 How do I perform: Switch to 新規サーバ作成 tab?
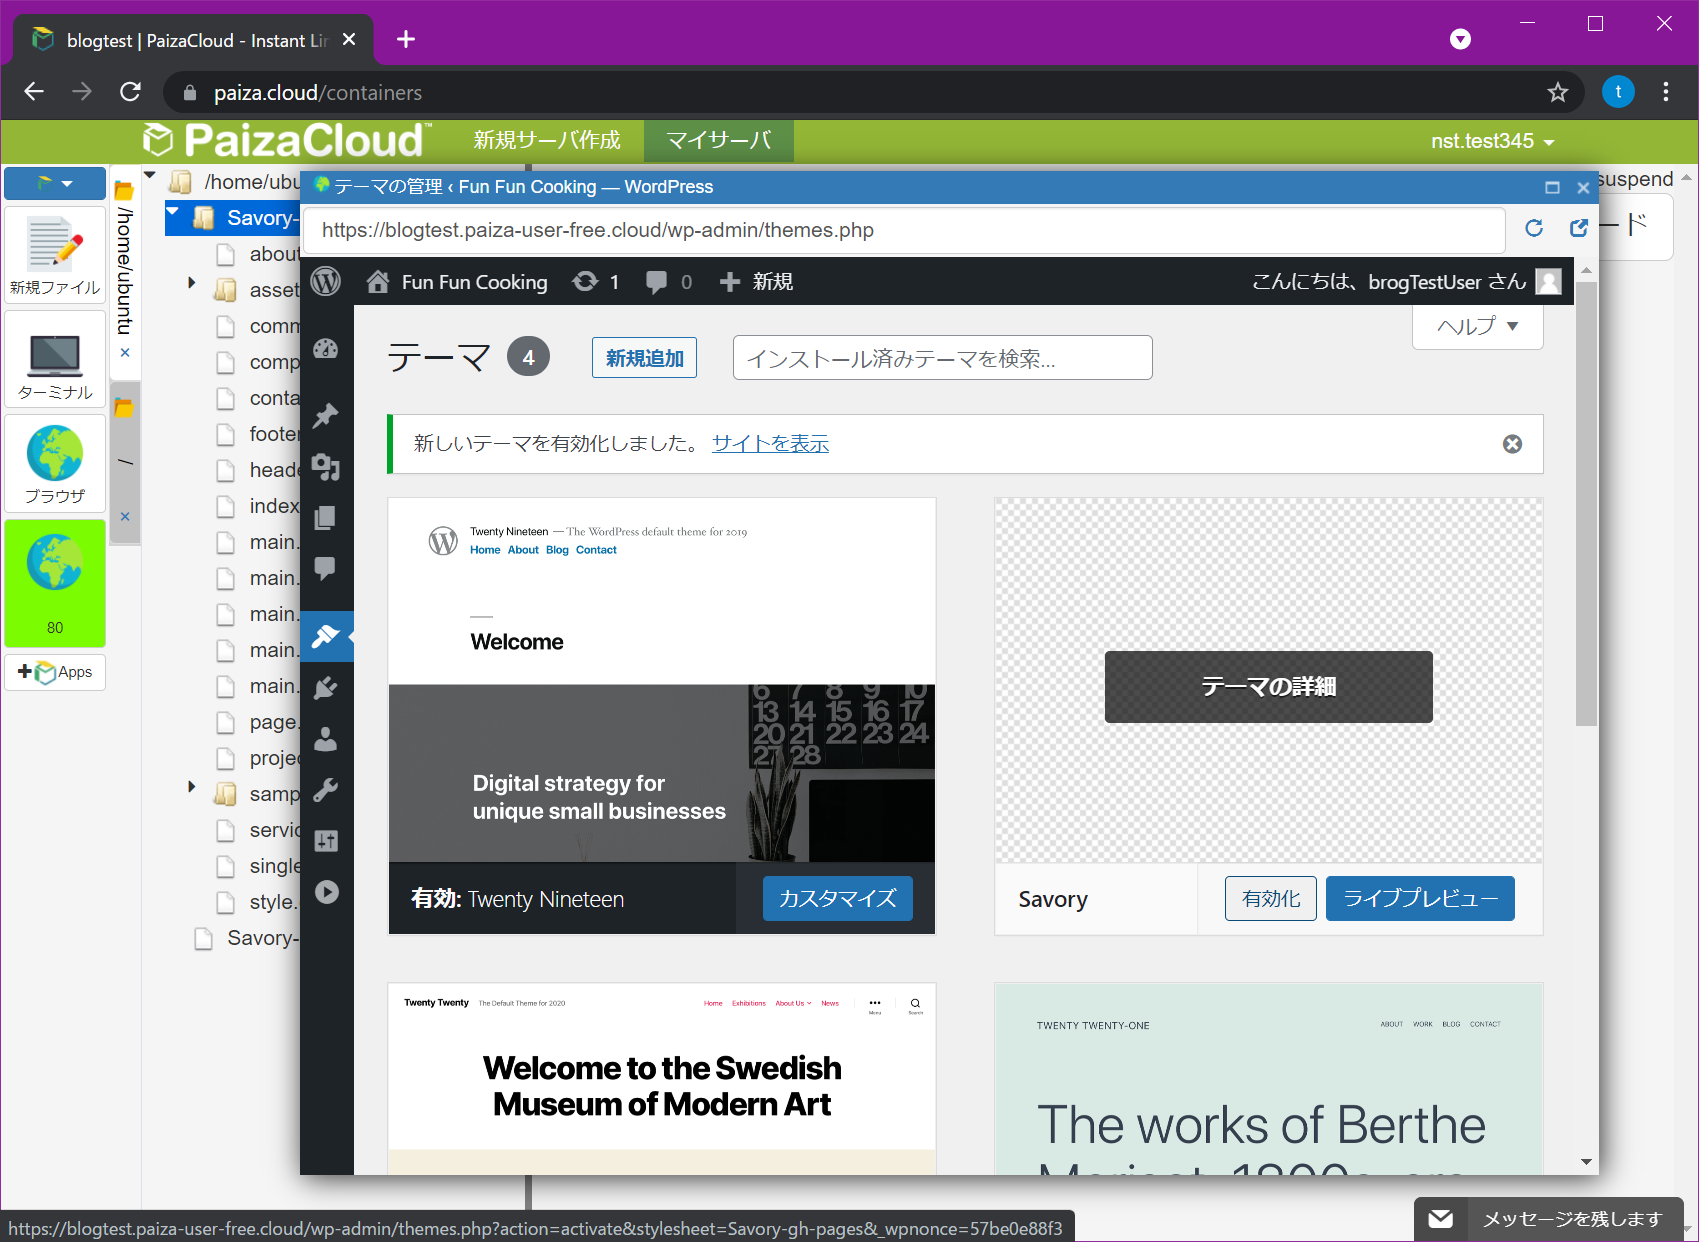click(x=547, y=140)
